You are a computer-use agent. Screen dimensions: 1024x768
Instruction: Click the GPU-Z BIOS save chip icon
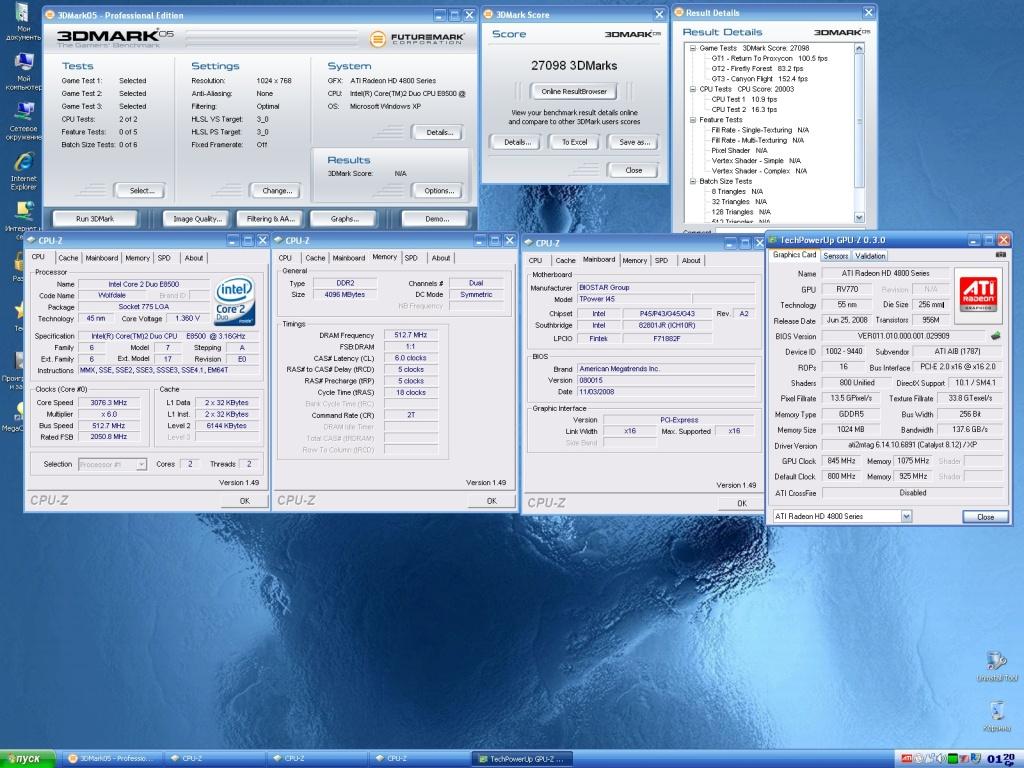coord(995,336)
